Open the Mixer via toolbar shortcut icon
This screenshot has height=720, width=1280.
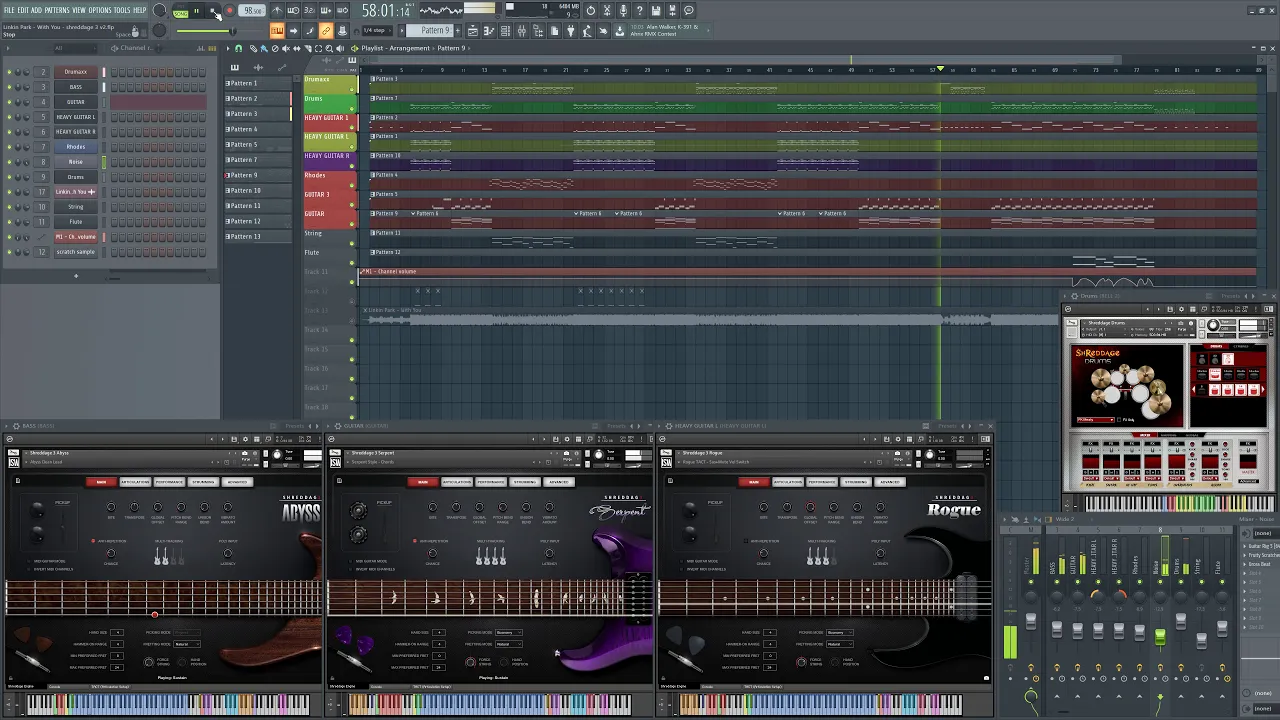(521, 31)
